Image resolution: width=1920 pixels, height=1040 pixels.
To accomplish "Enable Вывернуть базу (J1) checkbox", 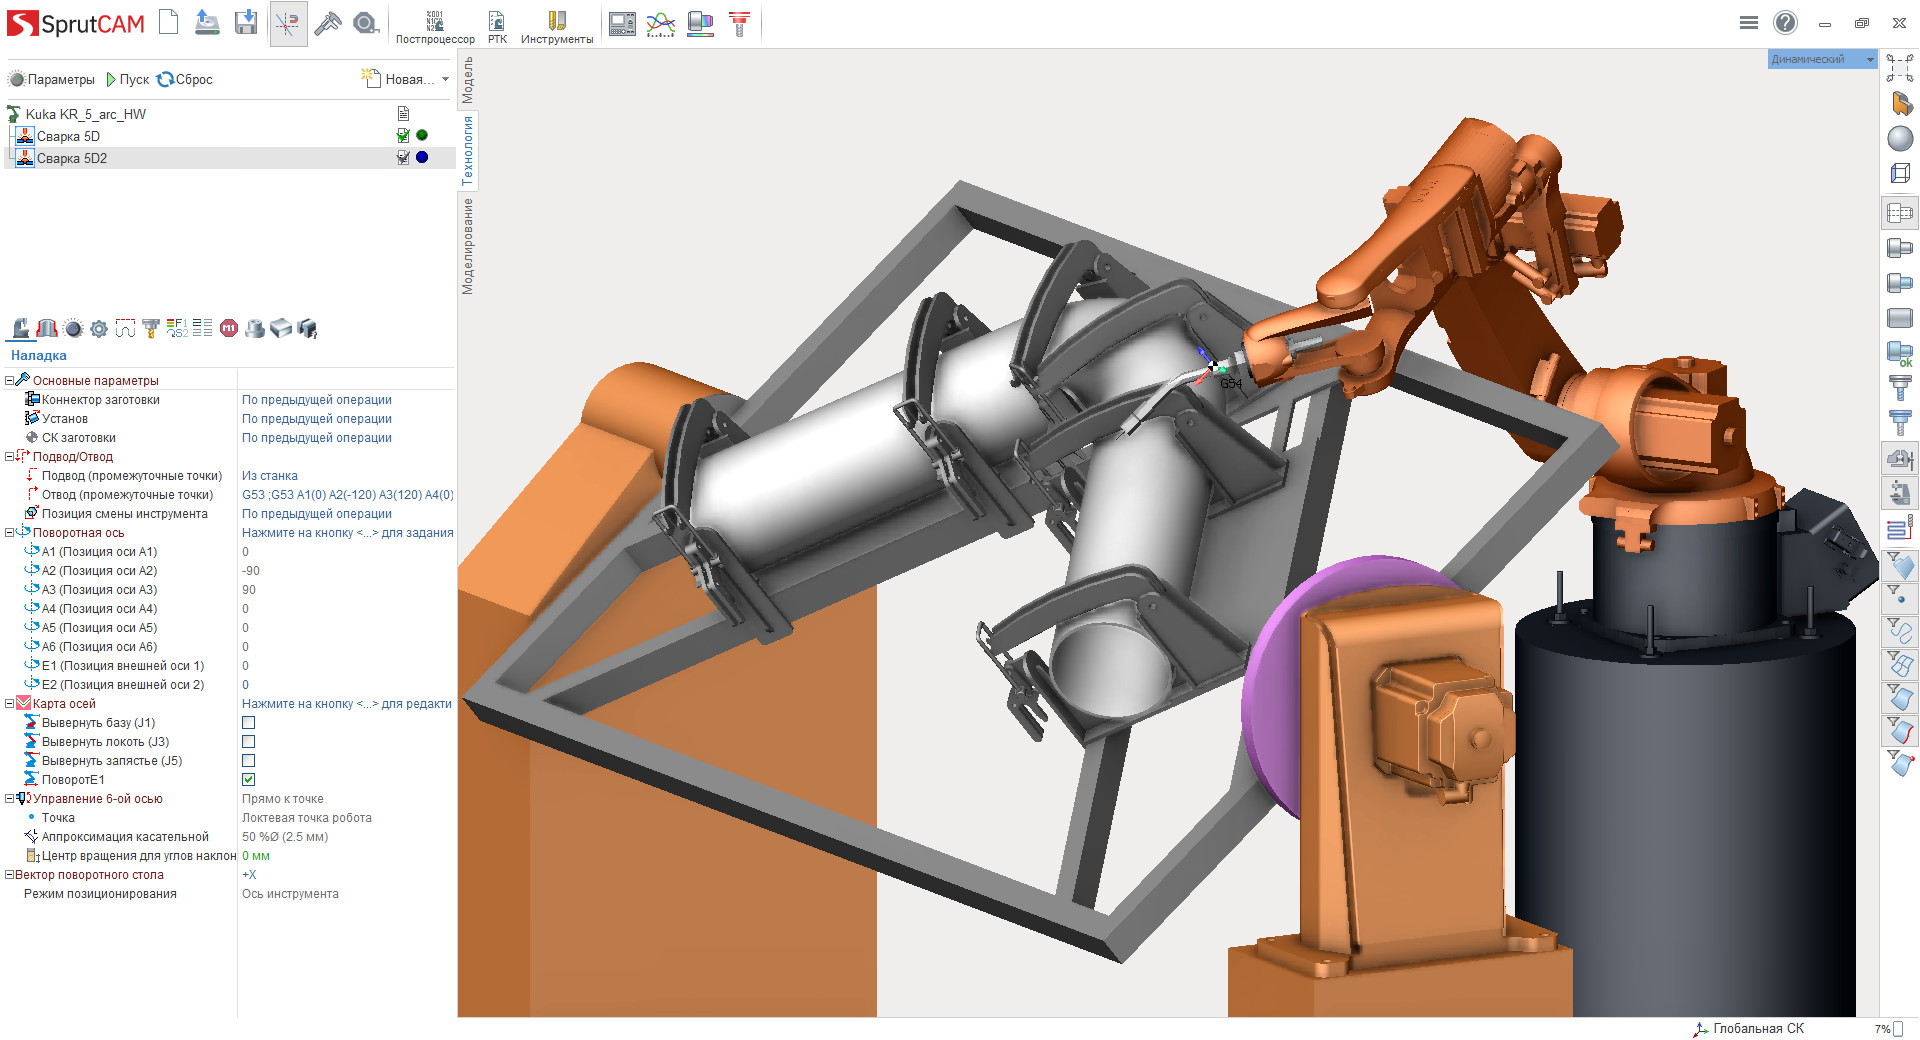I will (249, 723).
